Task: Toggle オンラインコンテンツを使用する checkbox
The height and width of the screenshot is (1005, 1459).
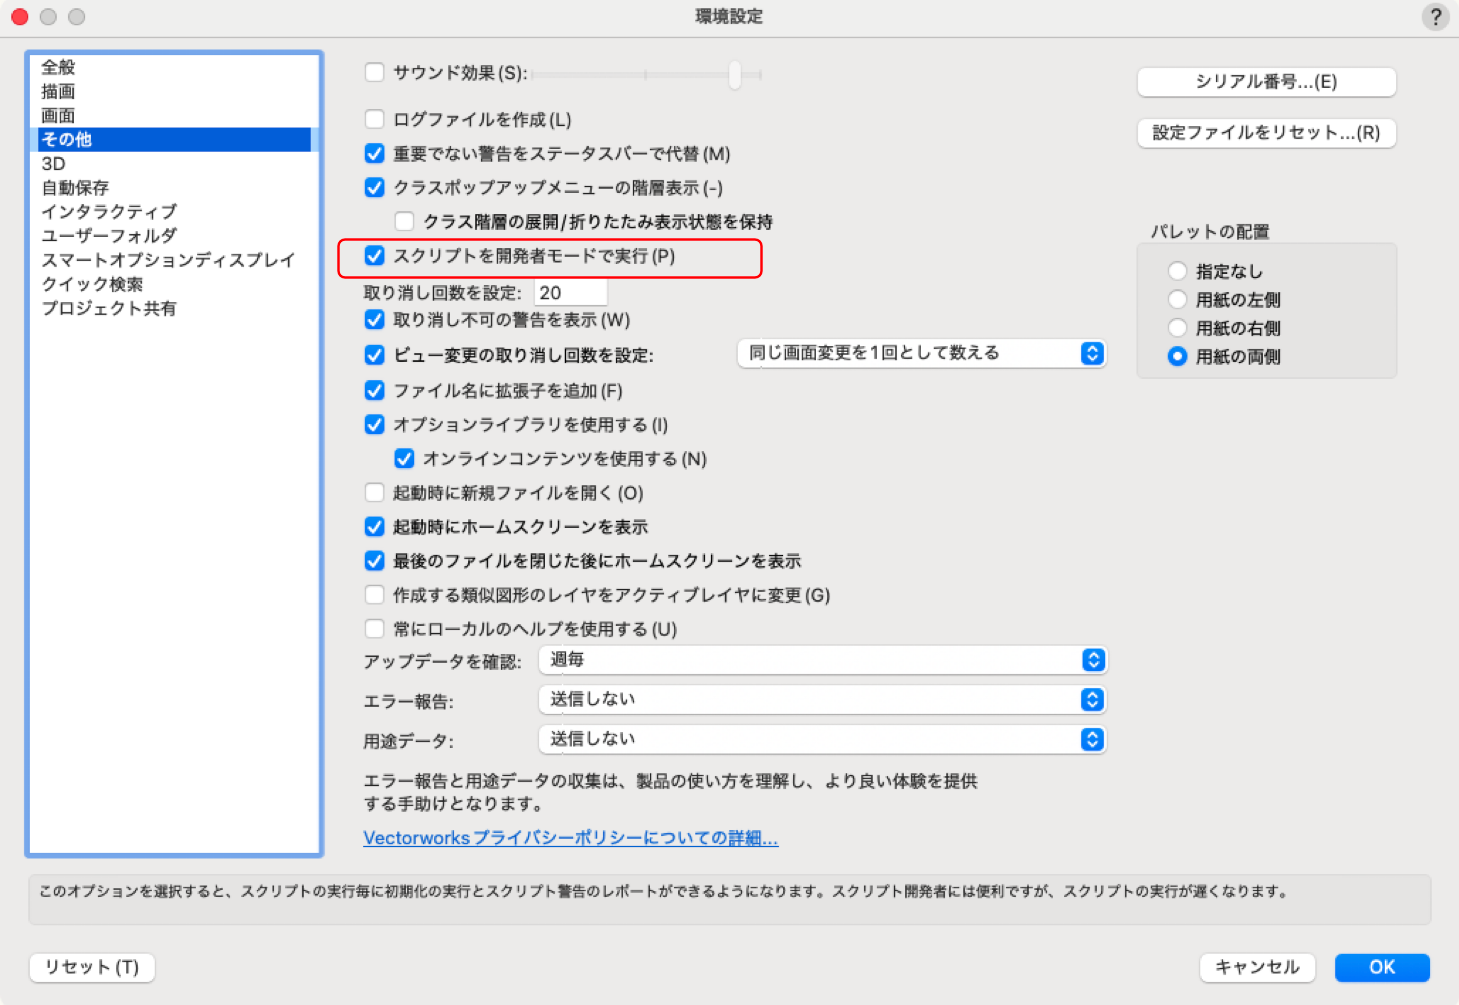Action: (404, 458)
